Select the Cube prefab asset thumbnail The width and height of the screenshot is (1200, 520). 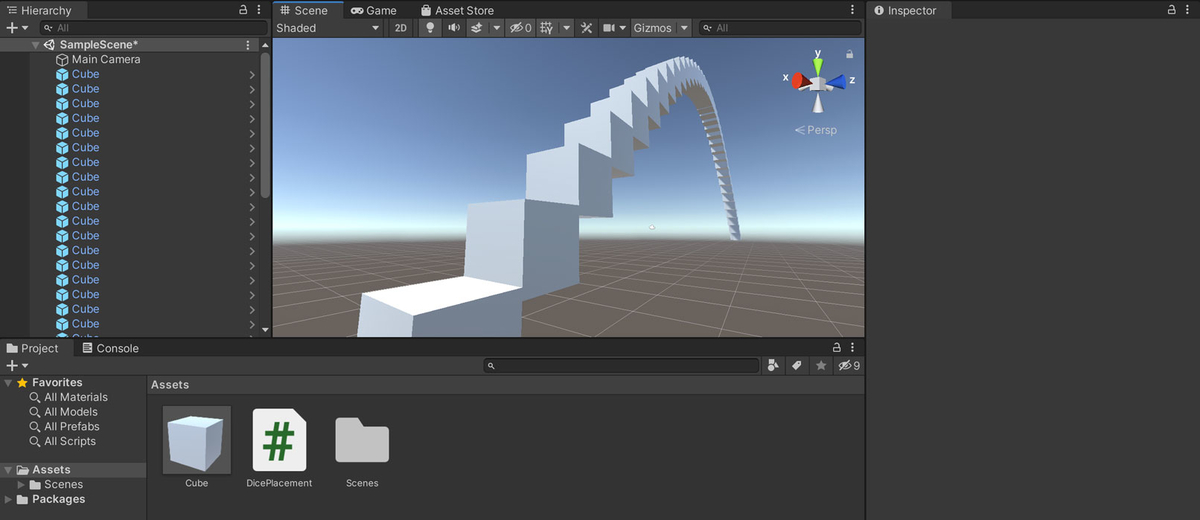pyautogui.click(x=197, y=440)
